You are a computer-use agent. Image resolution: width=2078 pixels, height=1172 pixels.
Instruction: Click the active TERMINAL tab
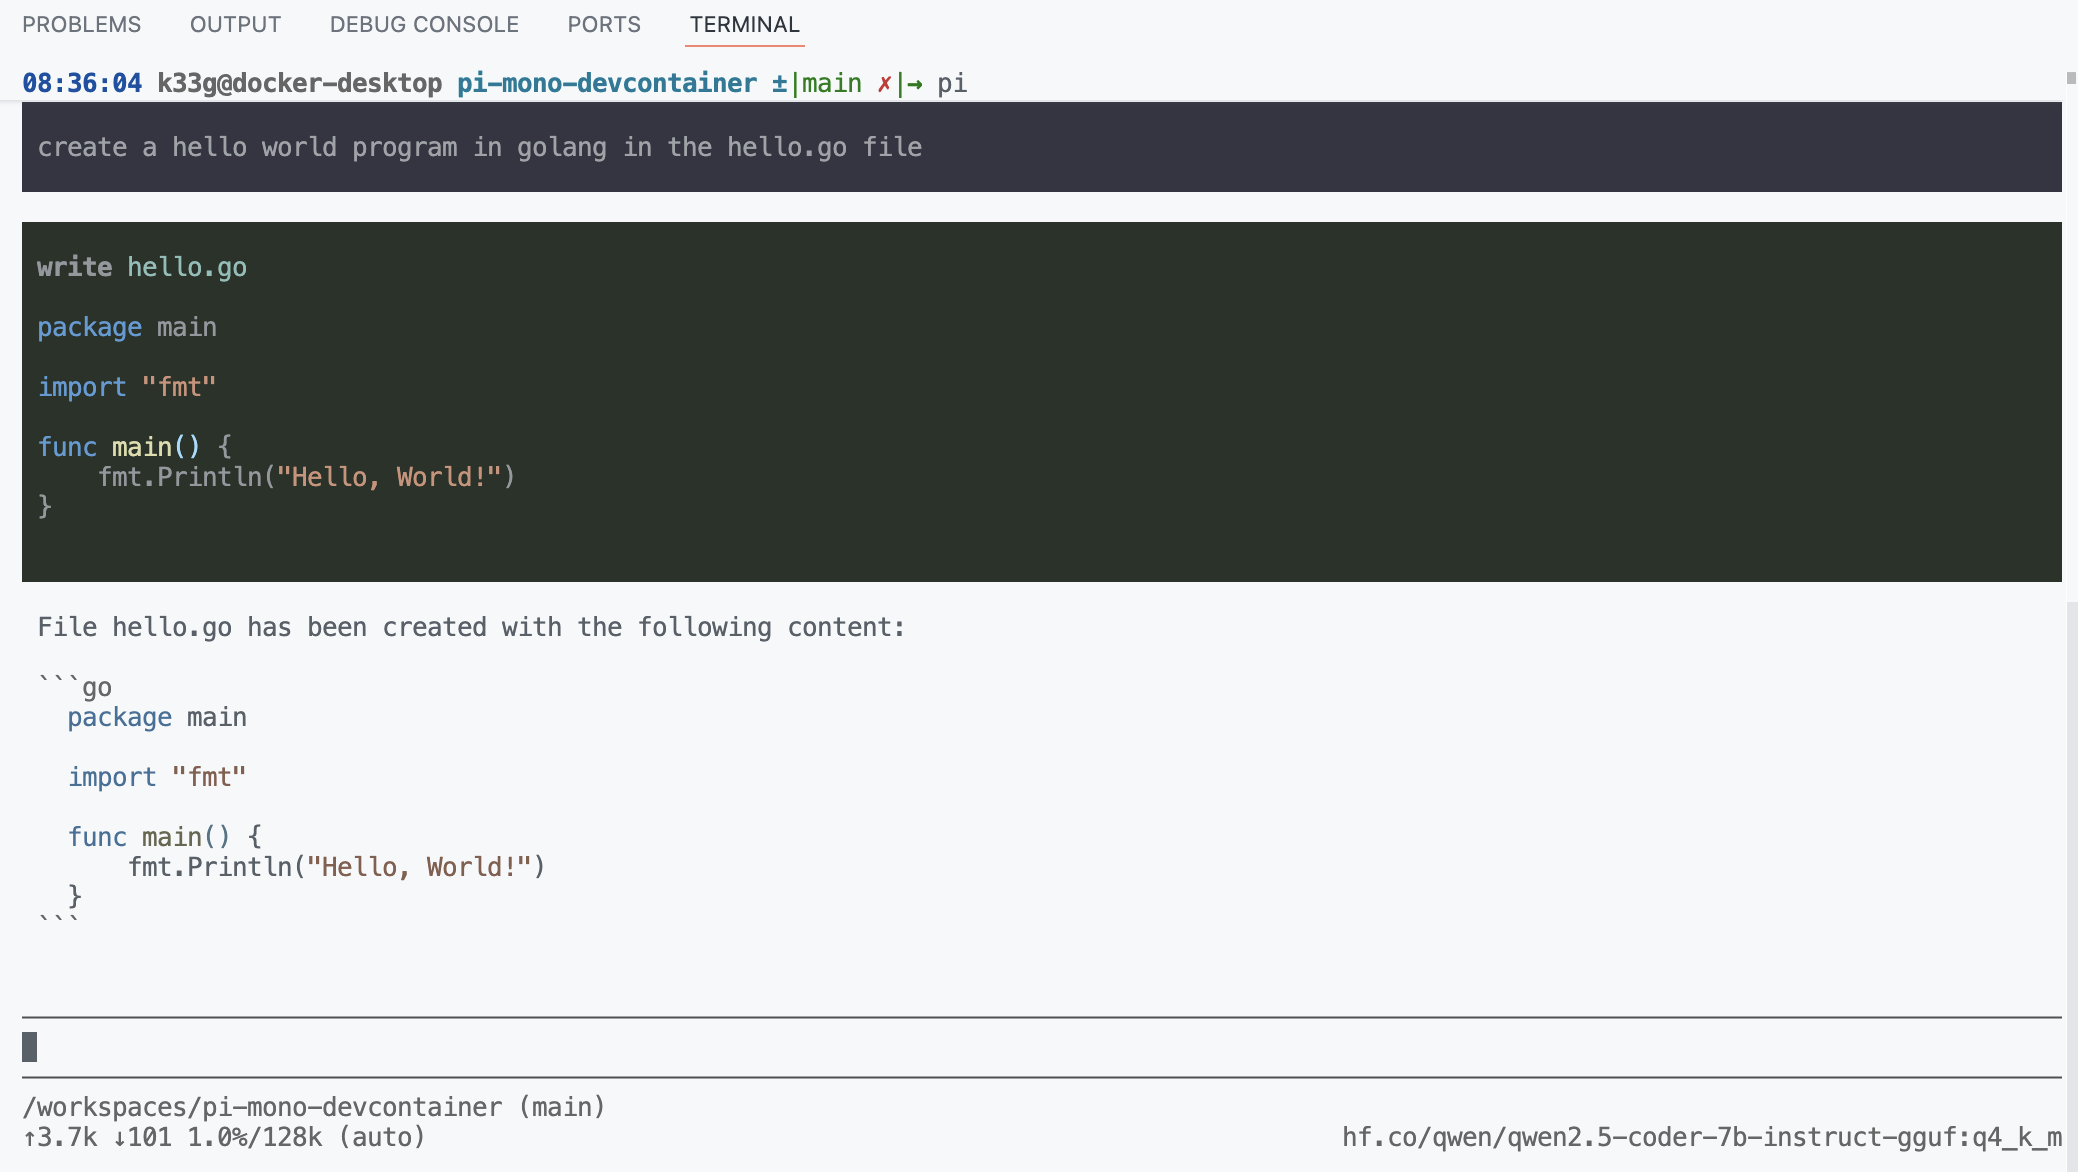coord(744,24)
